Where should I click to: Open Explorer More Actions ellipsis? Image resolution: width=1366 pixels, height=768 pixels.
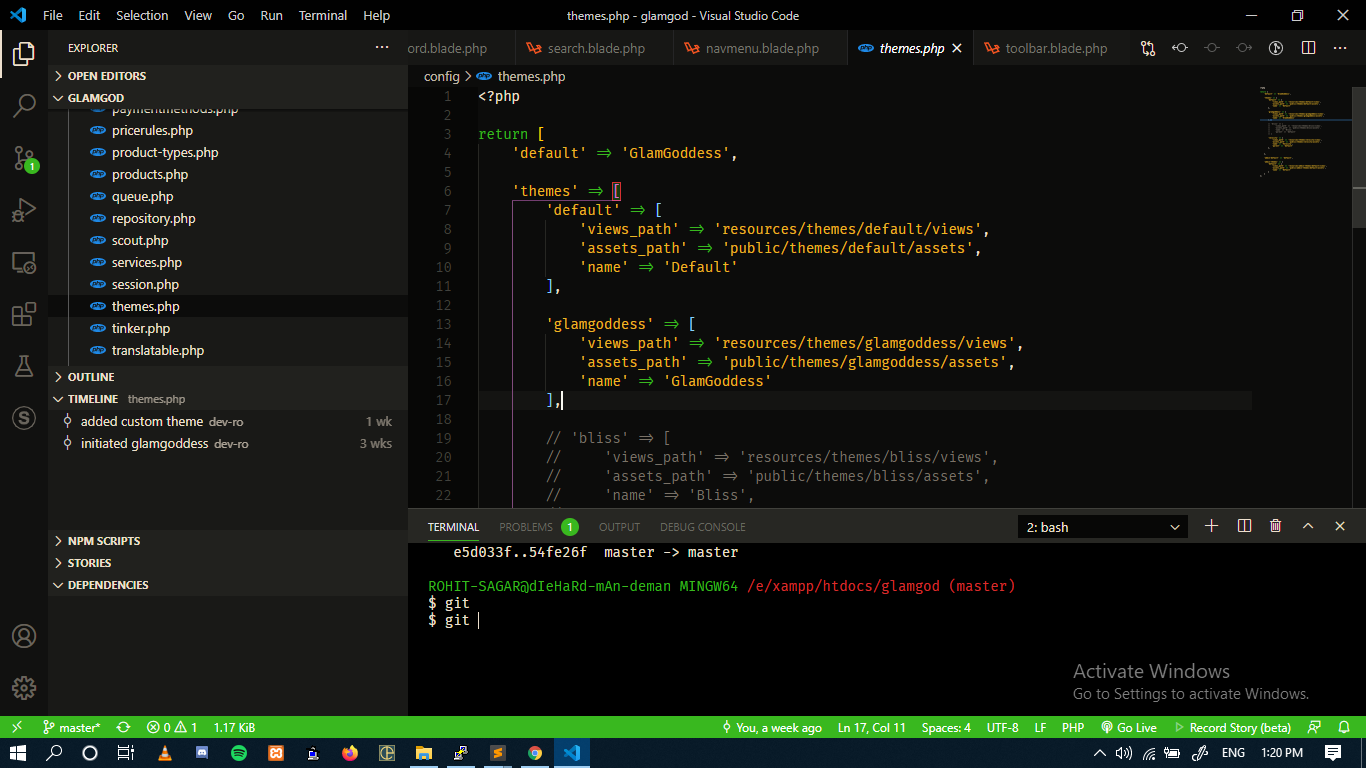382,48
